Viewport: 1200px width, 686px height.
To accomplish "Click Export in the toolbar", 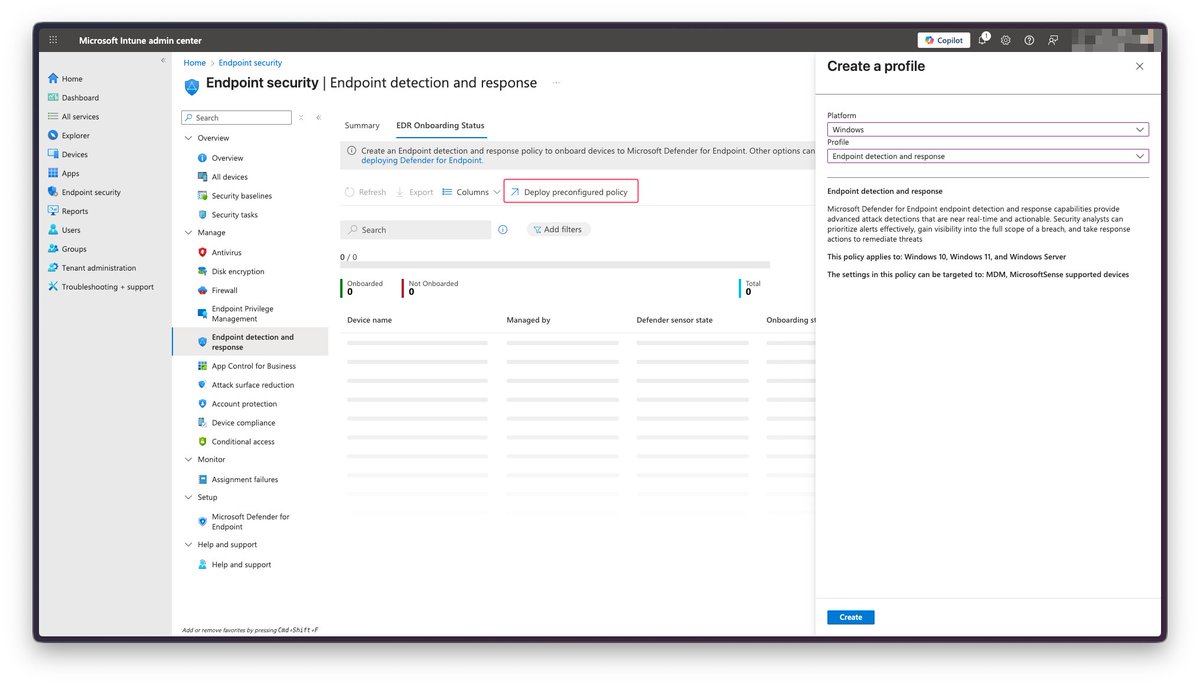I will click(415, 192).
